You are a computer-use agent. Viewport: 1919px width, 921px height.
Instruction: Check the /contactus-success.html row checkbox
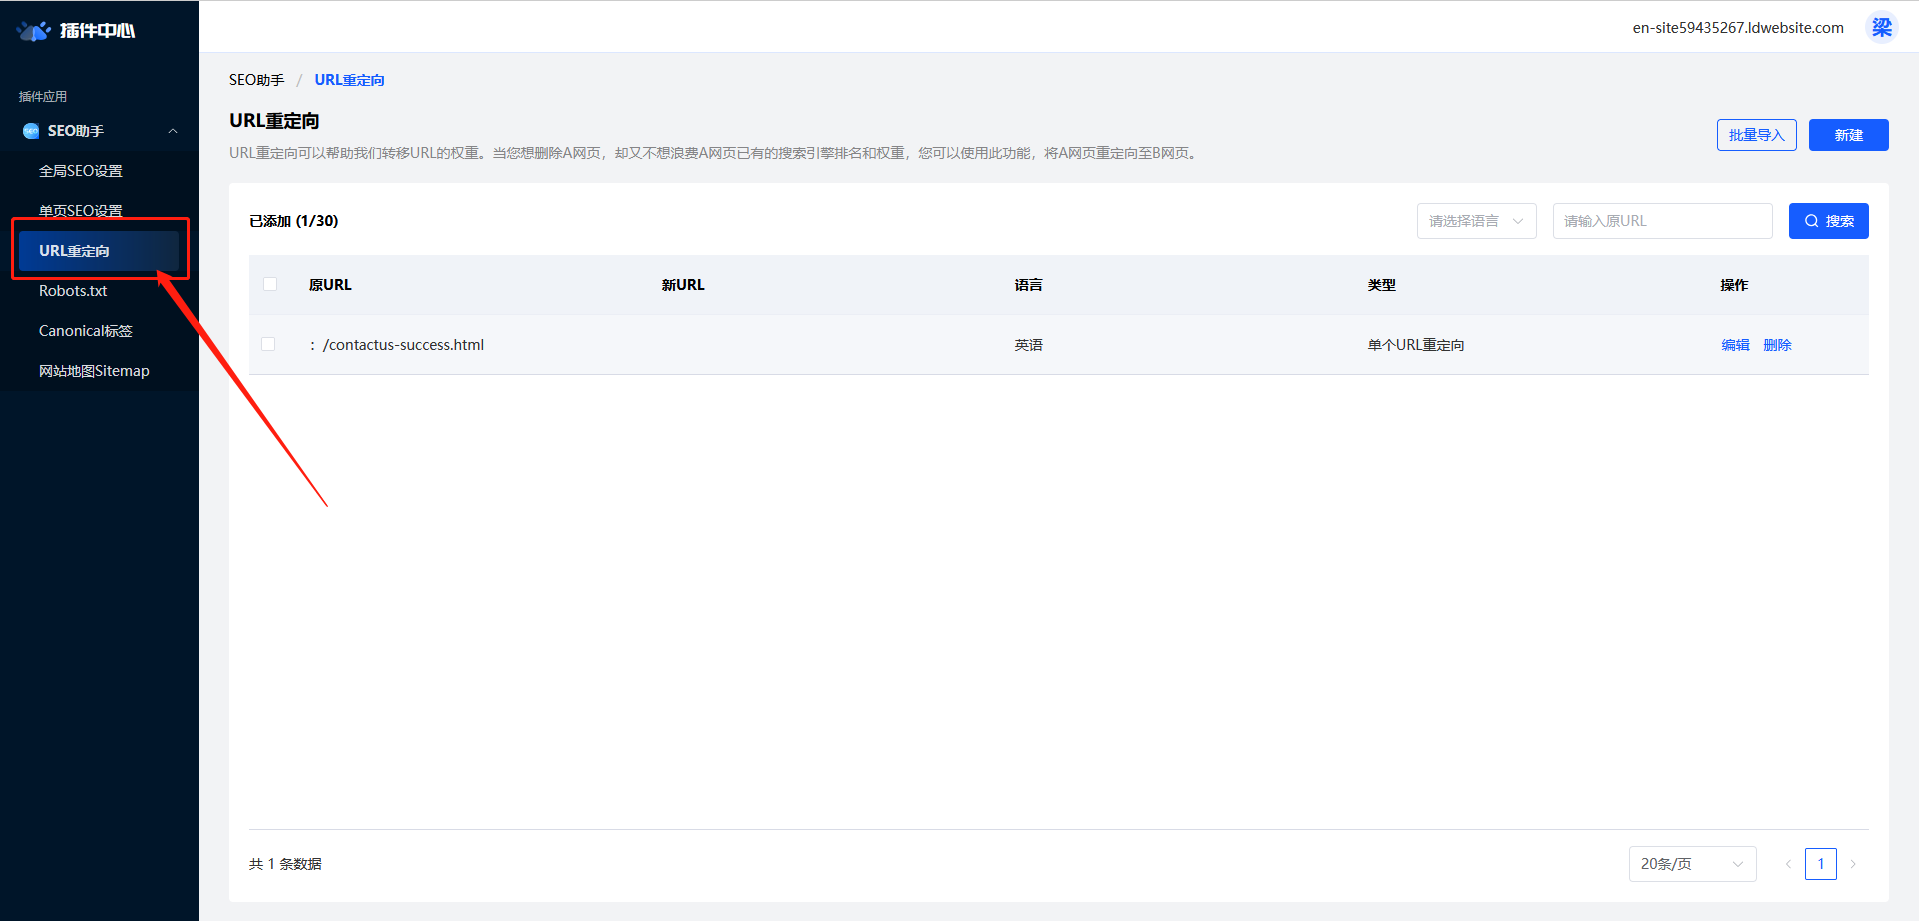tap(268, 344)
